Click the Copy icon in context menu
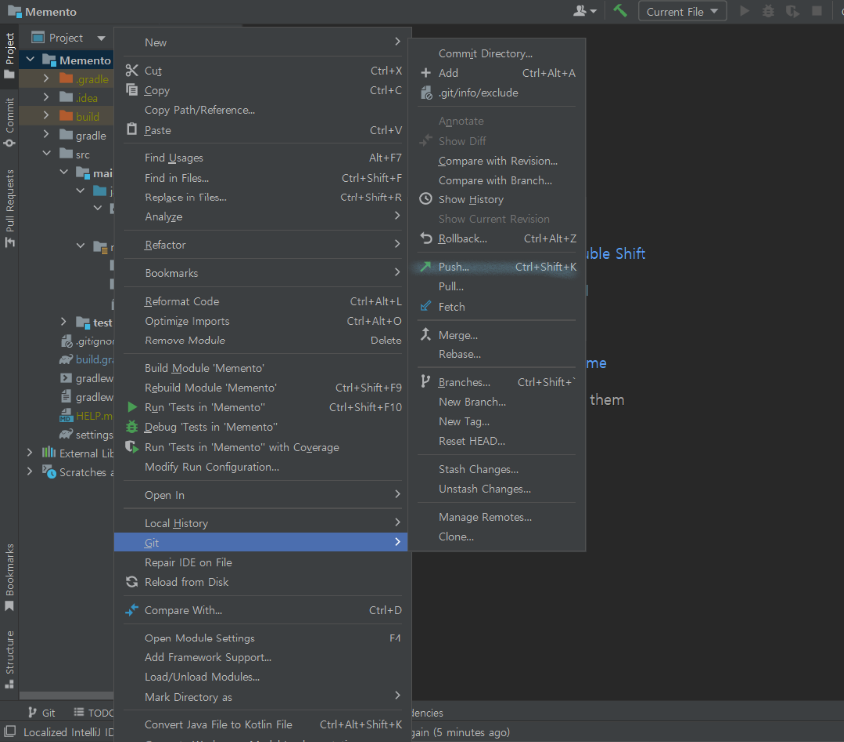Image resolution: width=844 pixels, height=742 pixels. (x=132, y=89)
